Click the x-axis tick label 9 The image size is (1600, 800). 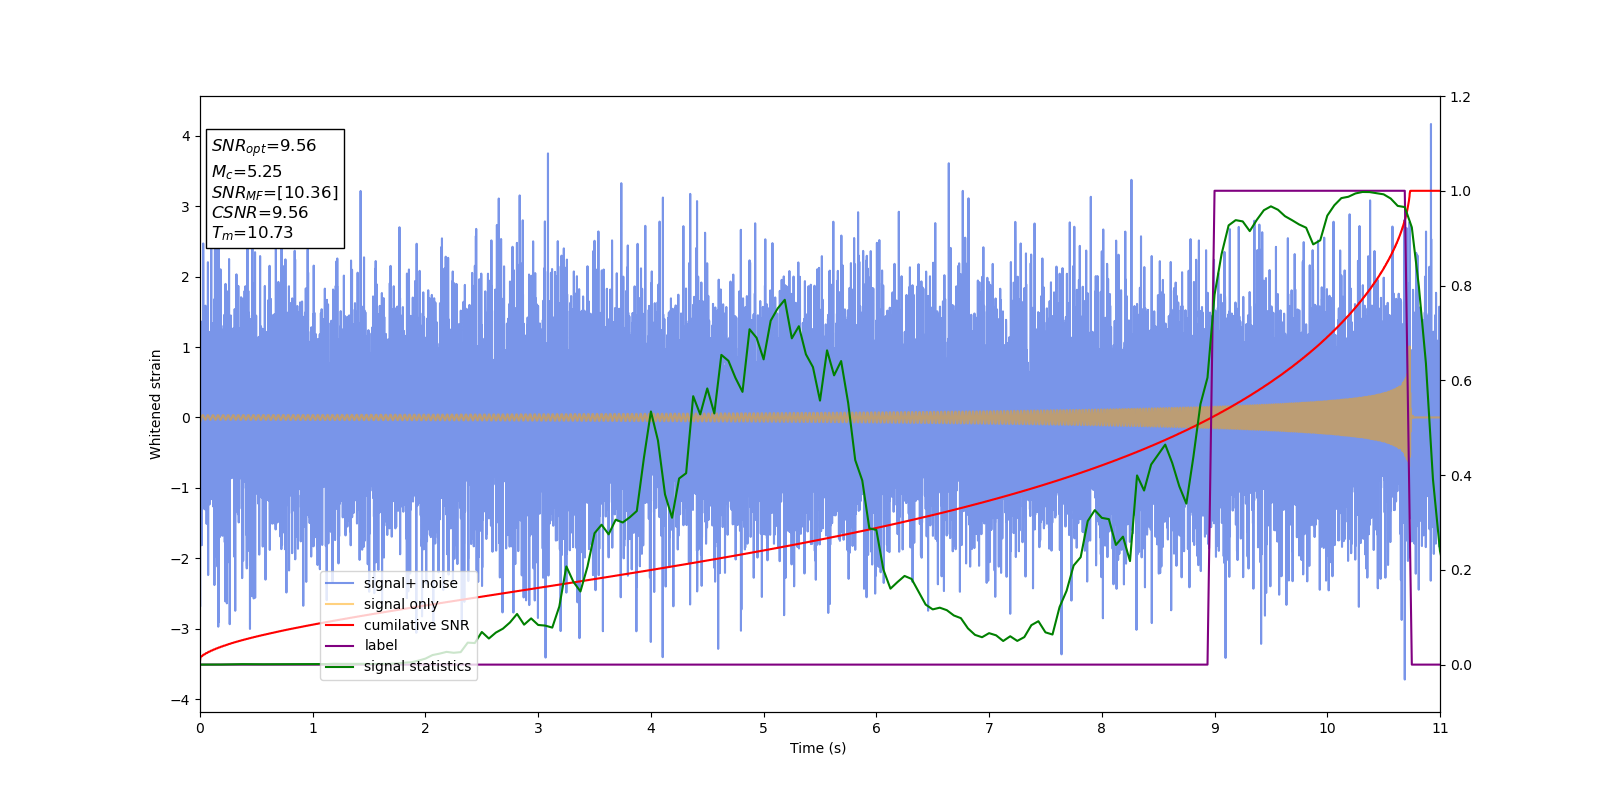(1215, 728)
